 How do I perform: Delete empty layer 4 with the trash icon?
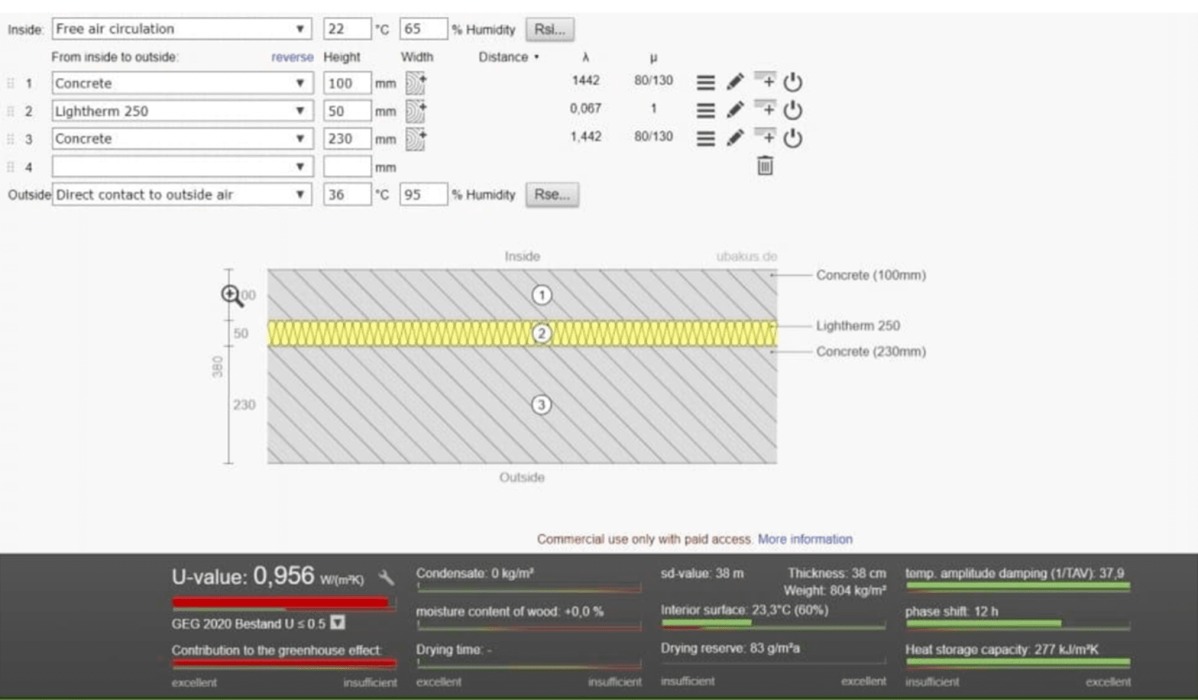tap(765, 167)
